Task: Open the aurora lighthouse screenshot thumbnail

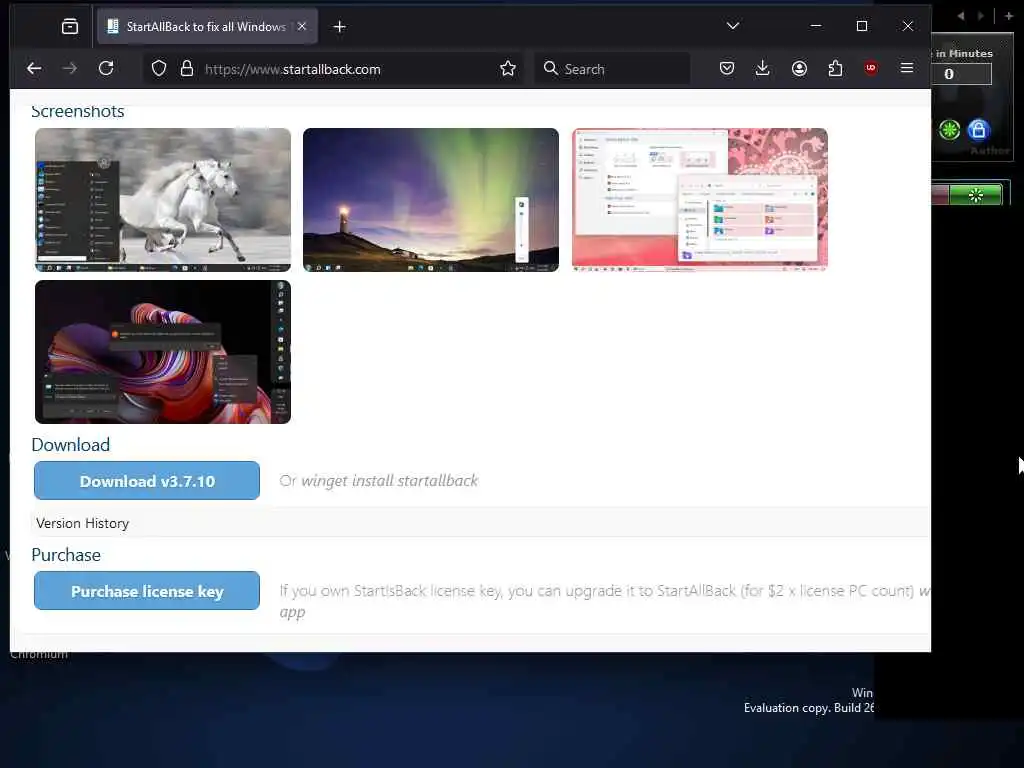Action: pyautogui.click(x=431, y=200)
